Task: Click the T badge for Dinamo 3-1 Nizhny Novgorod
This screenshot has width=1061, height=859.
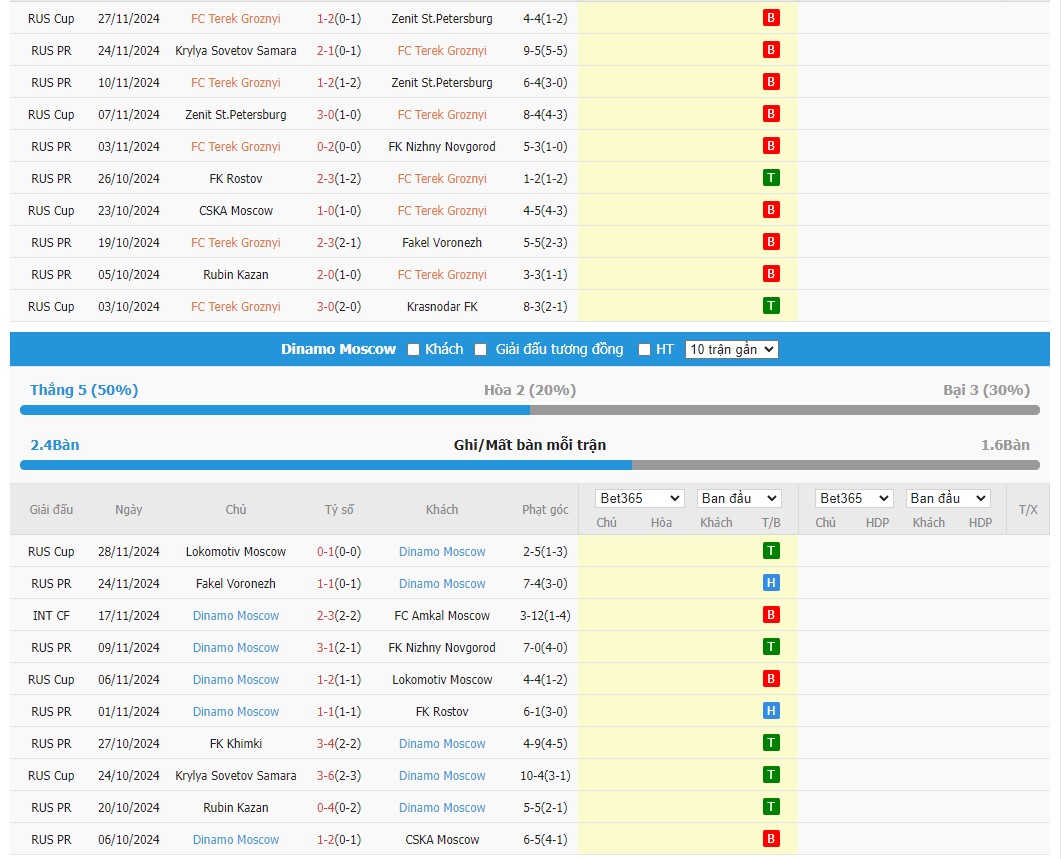Action: (771, 647)
